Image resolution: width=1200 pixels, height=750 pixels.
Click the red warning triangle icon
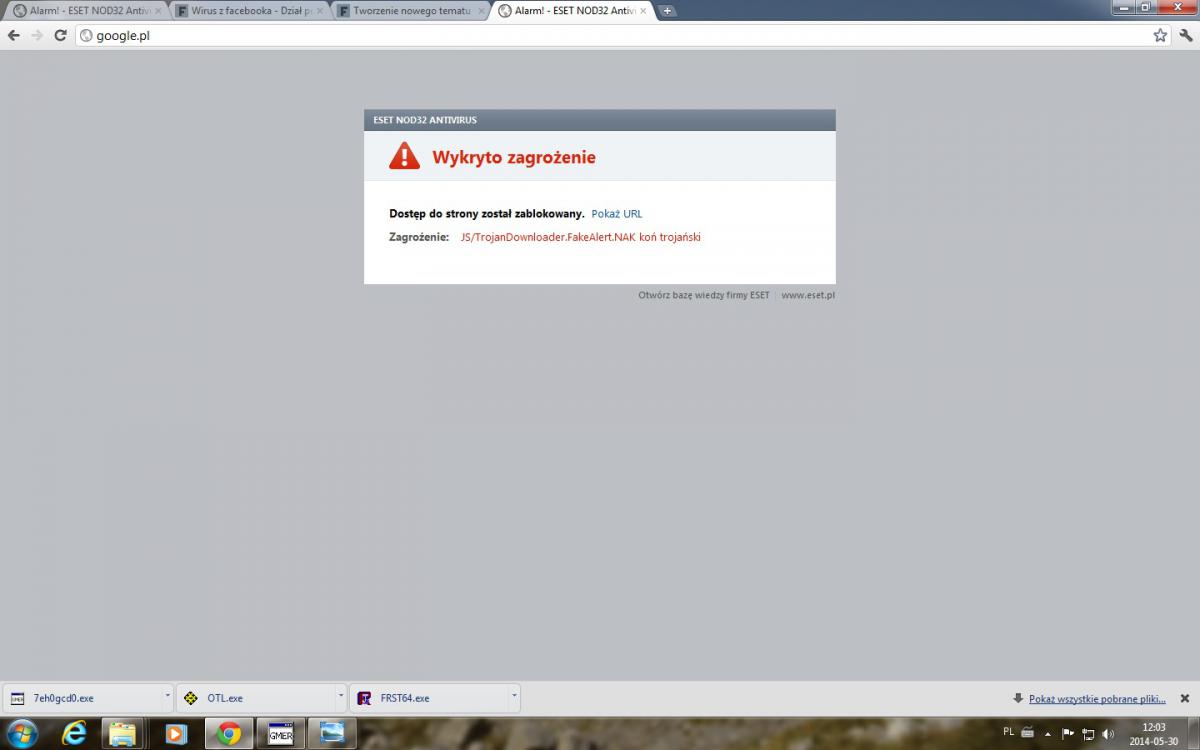coord(404,156)
